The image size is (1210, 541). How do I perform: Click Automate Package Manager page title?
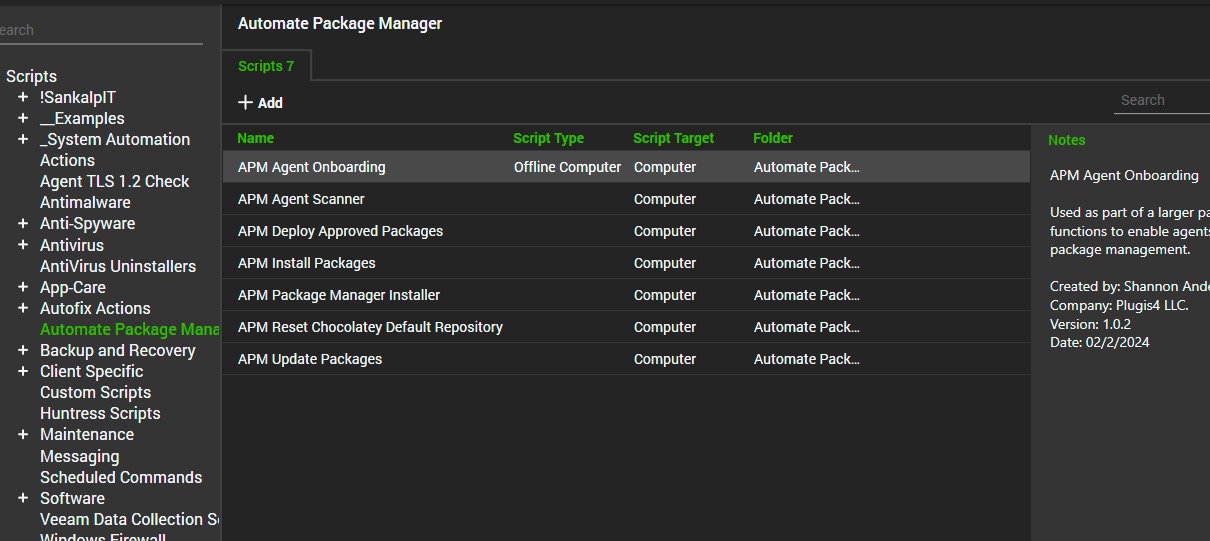click(340, 23)
